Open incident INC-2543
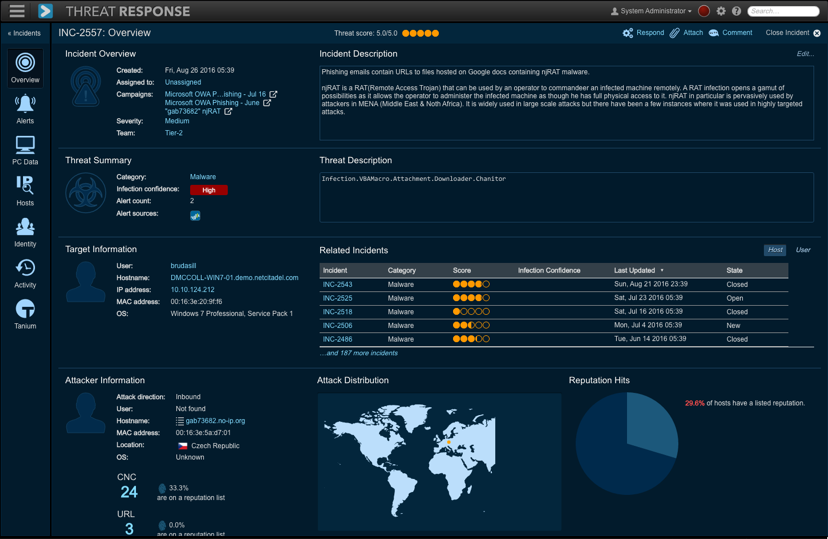Image resolution: width=828 pixels, height=539 pixels. (x=337, y=284)
